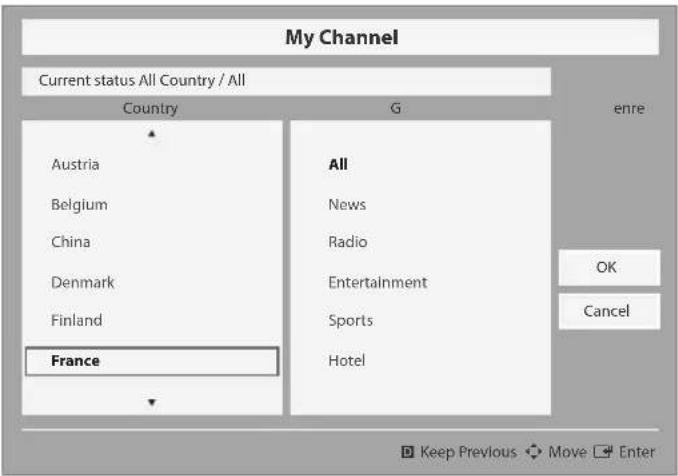Viewport: 678px width, 476px height.
Task: Pick the Sports genre
Action: tap(350, 321)
